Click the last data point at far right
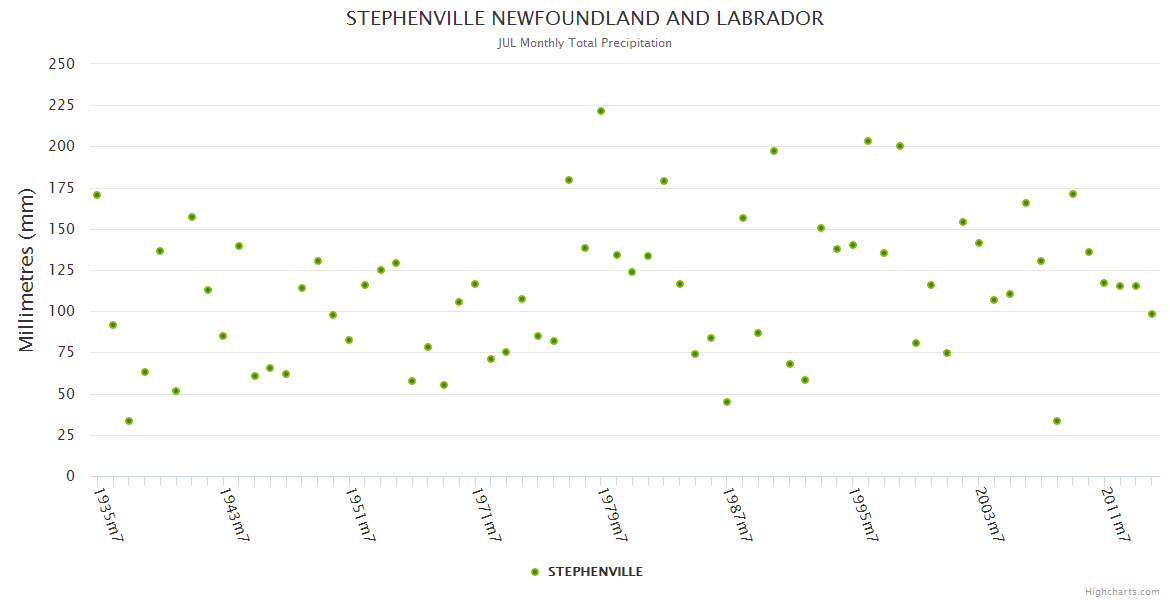Image resolution: width=1170 pixels, height=600 pixels. pos(1152,314)
